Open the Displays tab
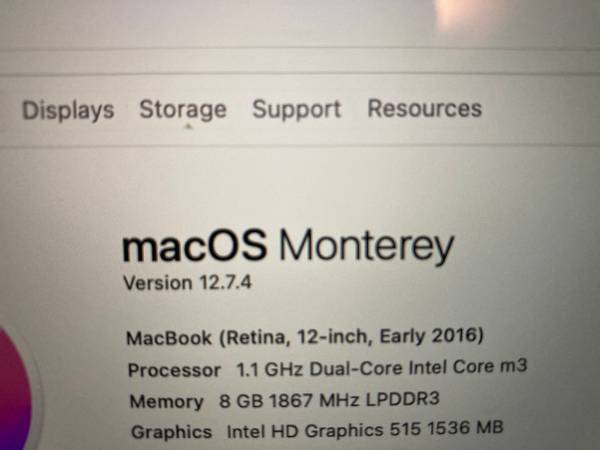 click(68, 110)
